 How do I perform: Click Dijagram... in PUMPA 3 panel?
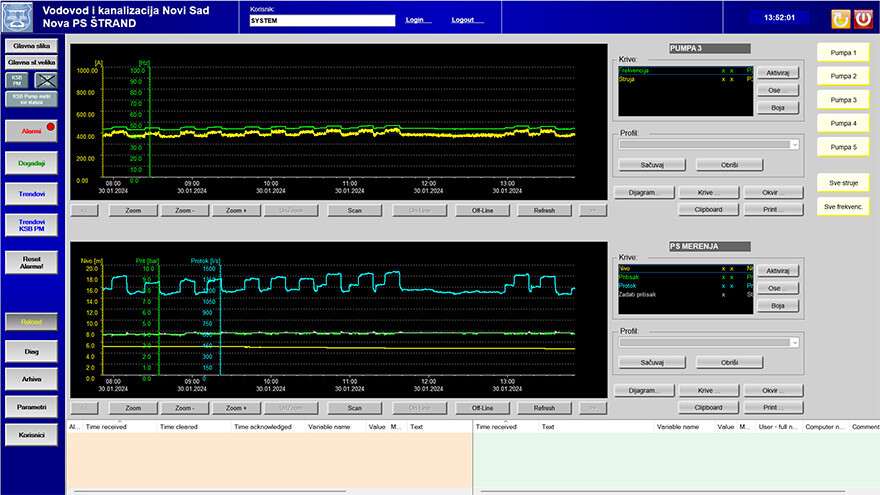[644, 192]
